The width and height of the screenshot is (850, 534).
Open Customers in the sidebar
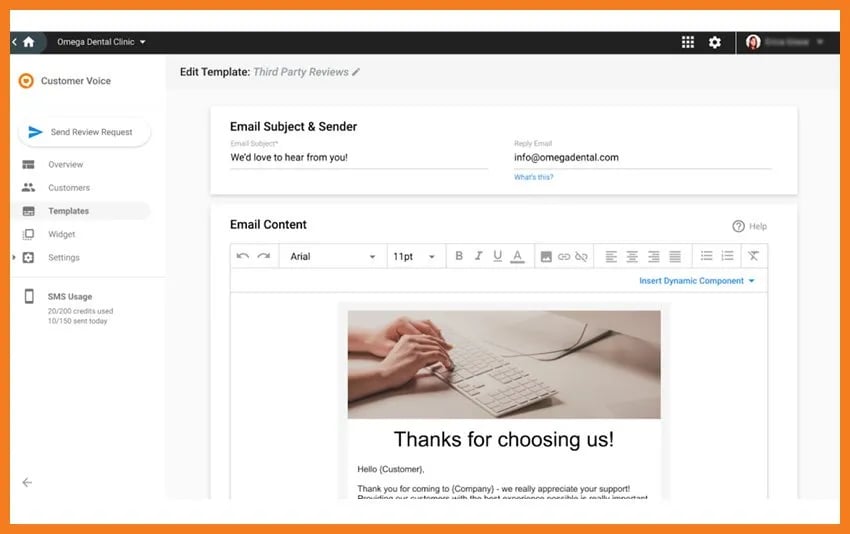click(69, 188)
